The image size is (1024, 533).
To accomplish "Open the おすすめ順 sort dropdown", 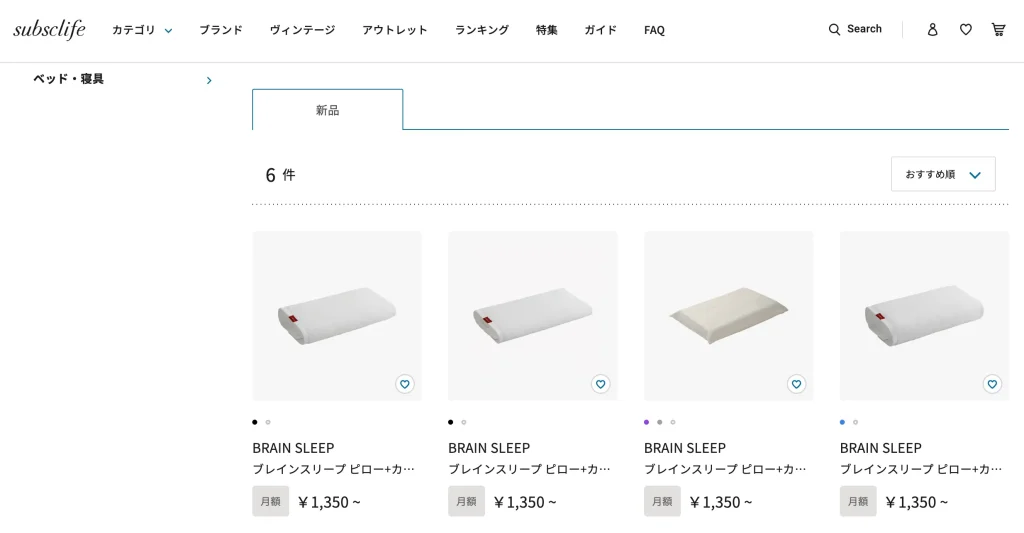I will pyautogui.click(x=943, y=174).
